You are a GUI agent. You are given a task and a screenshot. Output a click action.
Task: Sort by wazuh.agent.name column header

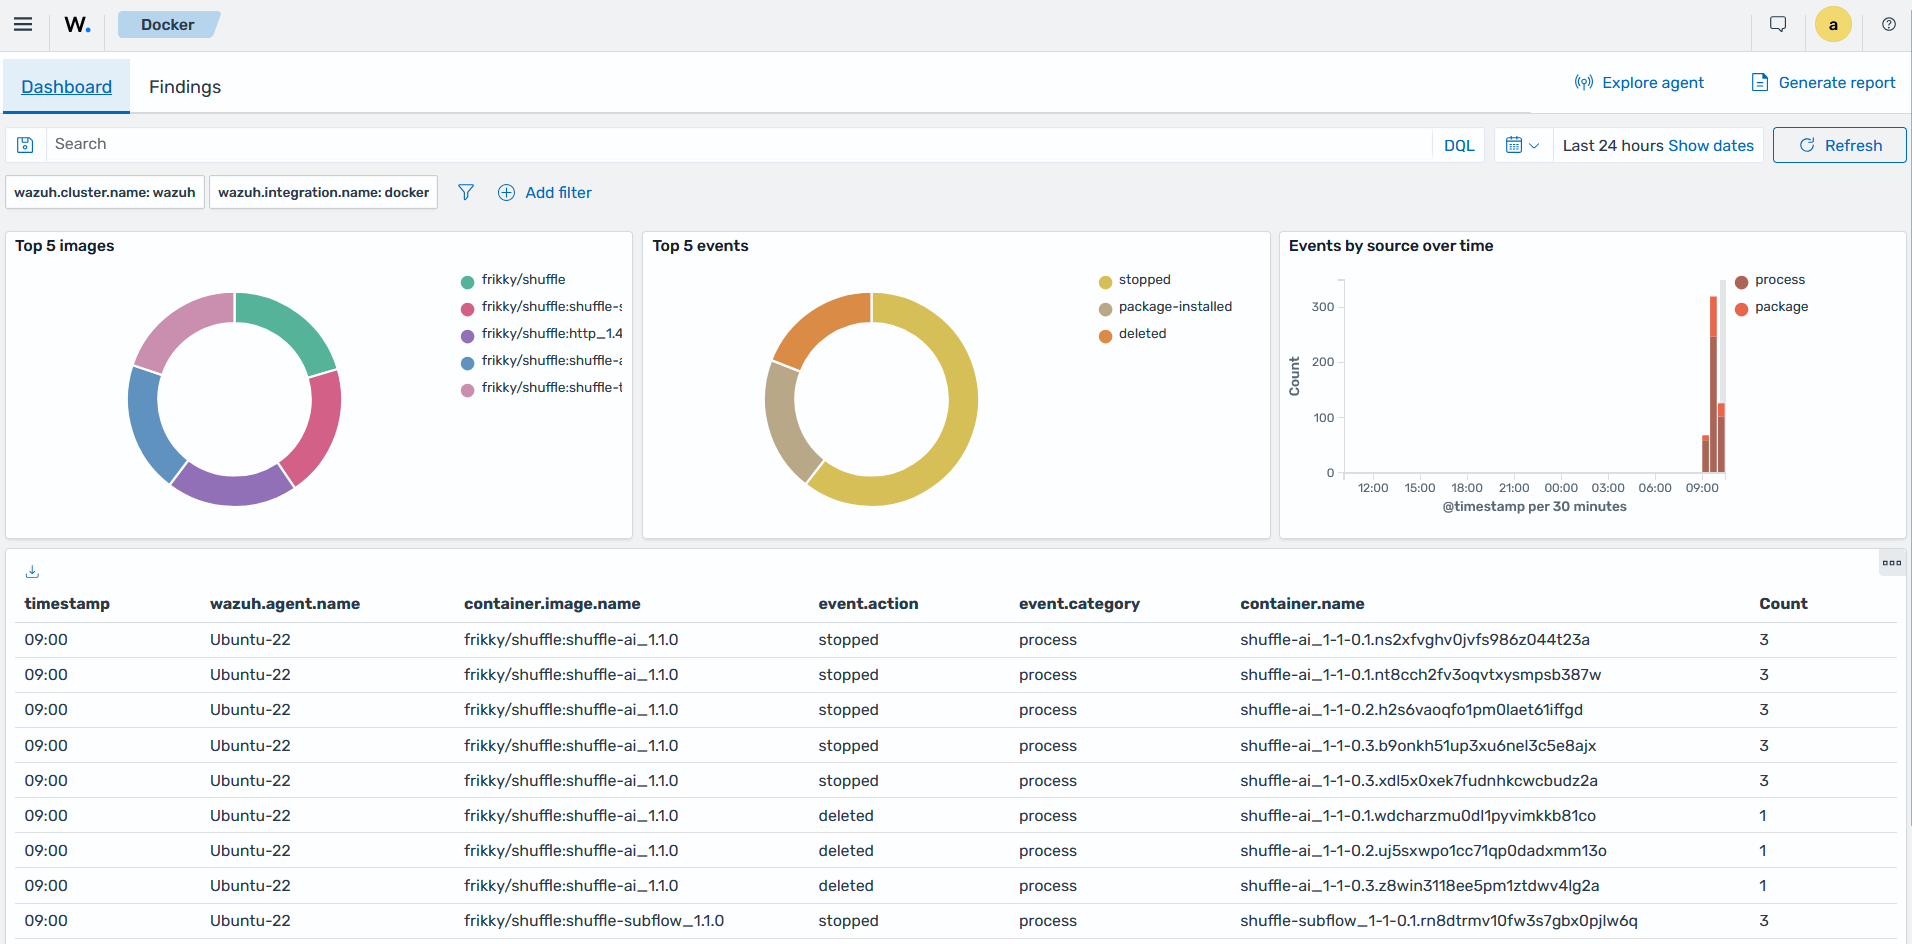[285, 604]
